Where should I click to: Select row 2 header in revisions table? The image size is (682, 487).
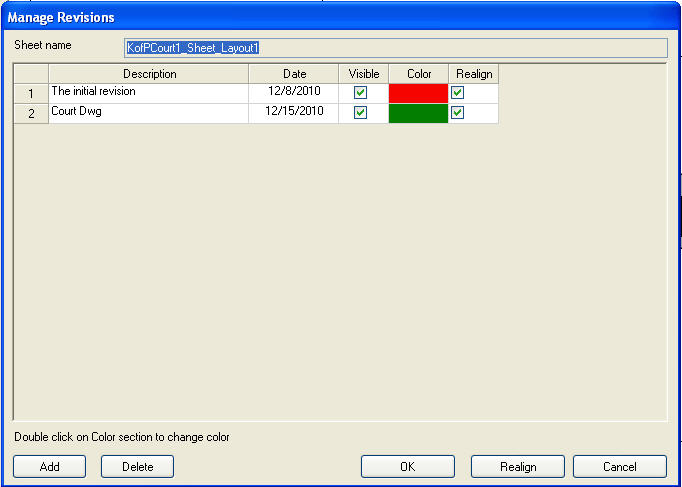click(31, 113)
